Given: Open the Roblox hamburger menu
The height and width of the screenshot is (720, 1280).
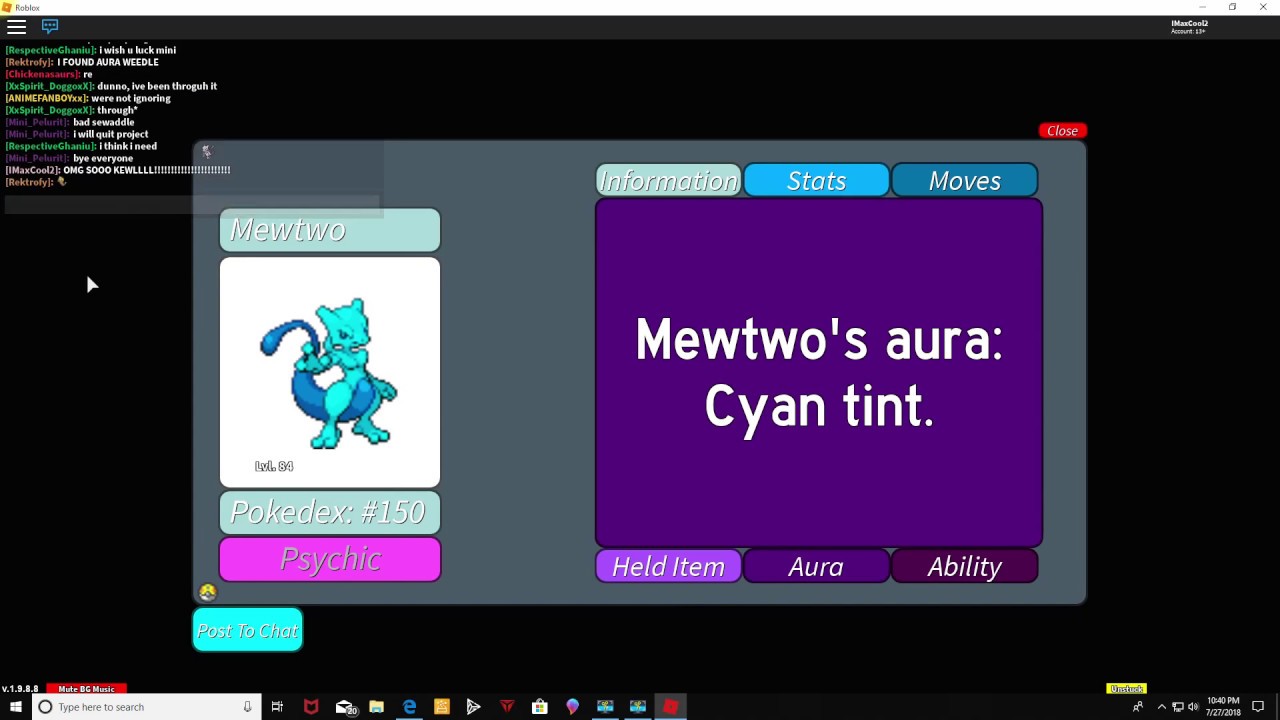Looking at the screenshot, I should click(x=16, y=27).
